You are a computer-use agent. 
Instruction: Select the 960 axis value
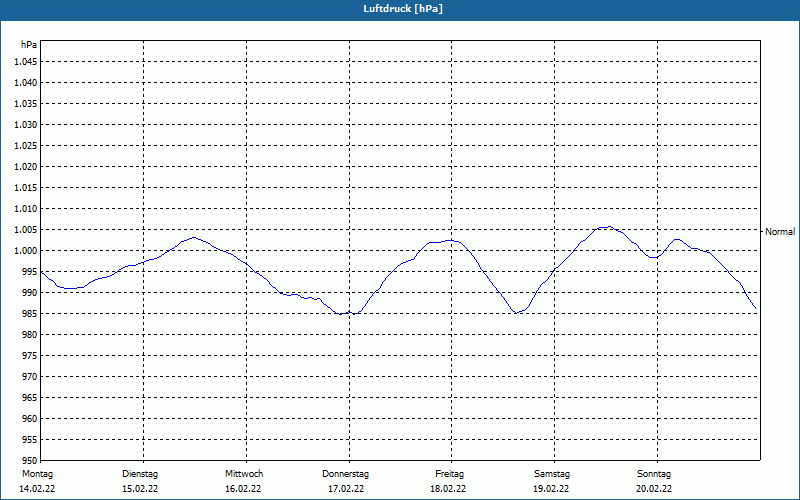point(30,418)
